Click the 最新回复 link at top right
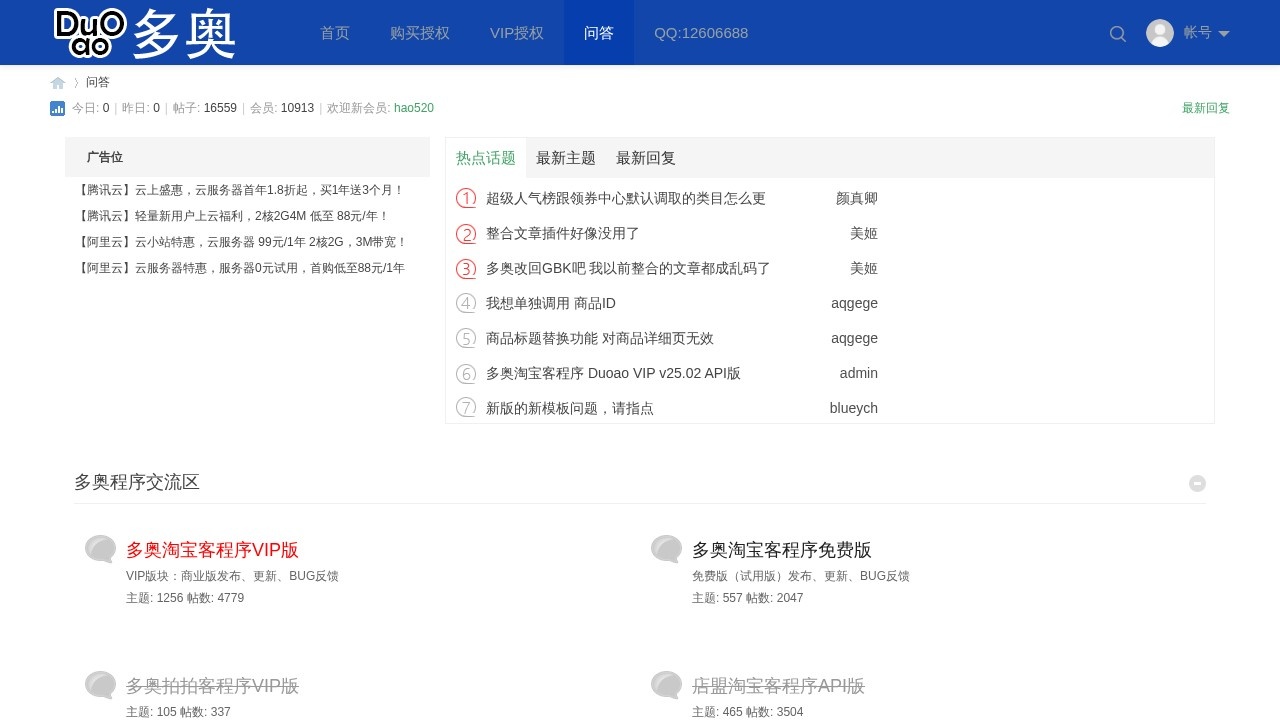Image resolution: width=1280 pixels, height=720 pixels. click(x=1205, y=108)
